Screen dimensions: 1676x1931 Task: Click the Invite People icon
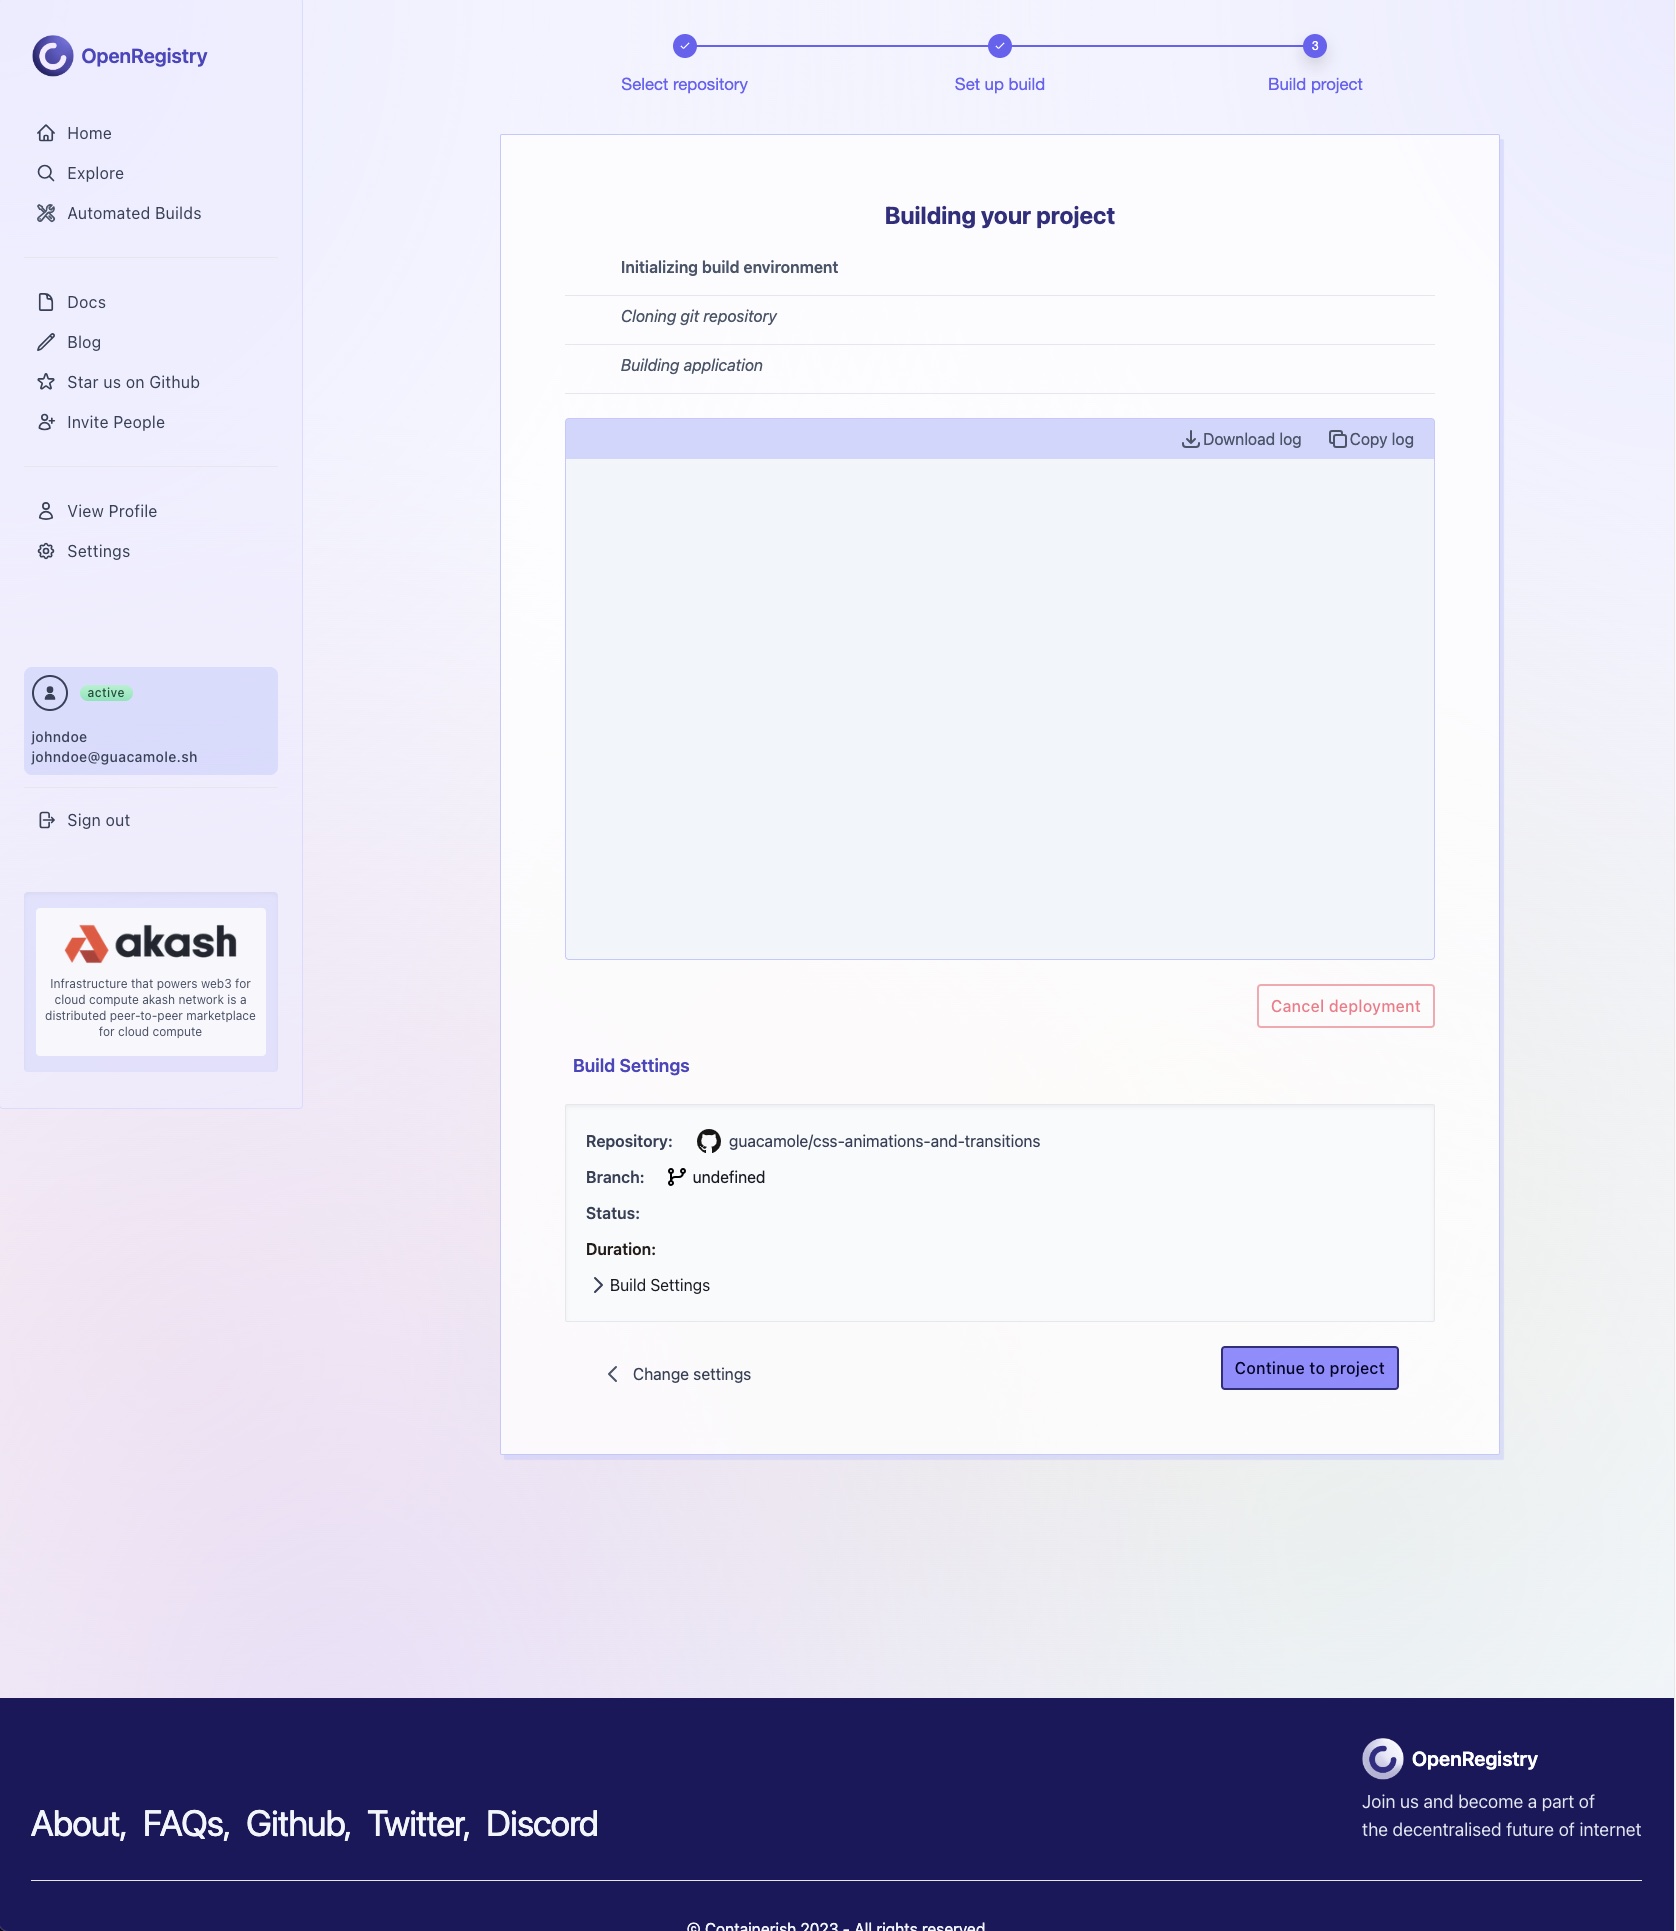tap(46, 422)
